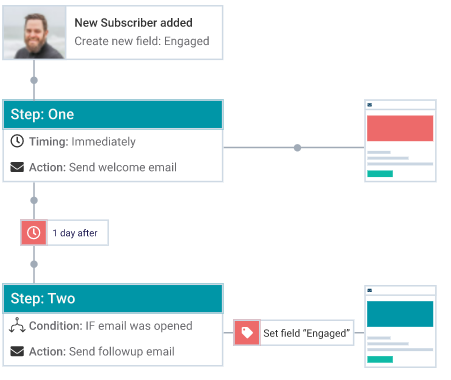The image size is (451, 380).
Task: Click the condition branch icon in Step Two
Action: point(17,325)
